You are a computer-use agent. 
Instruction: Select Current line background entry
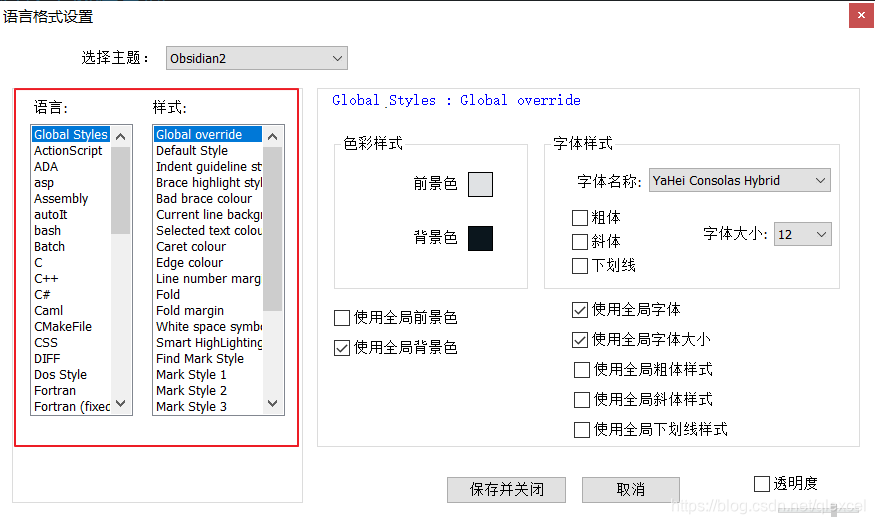click(208, 215)
